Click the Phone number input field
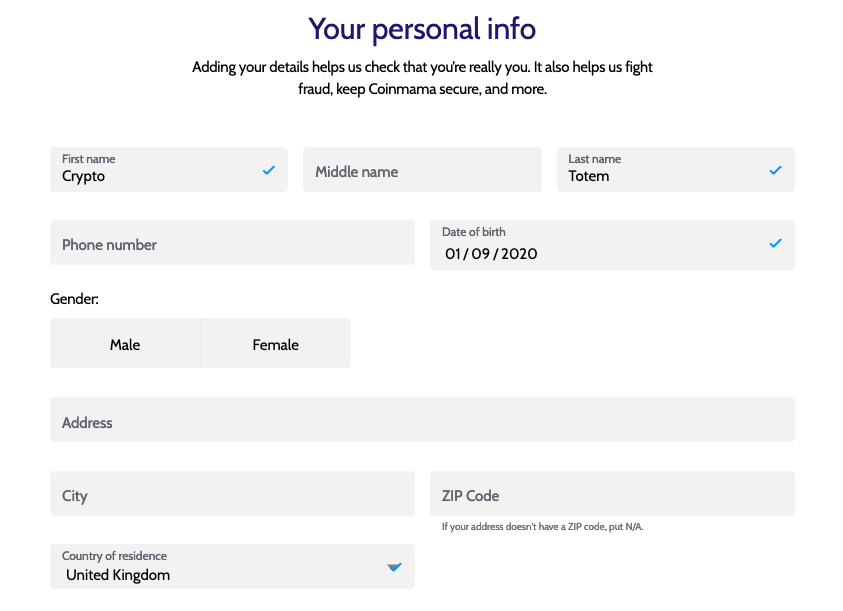Image resolution: width=843 pixels, height=611 pixels. 232,243
